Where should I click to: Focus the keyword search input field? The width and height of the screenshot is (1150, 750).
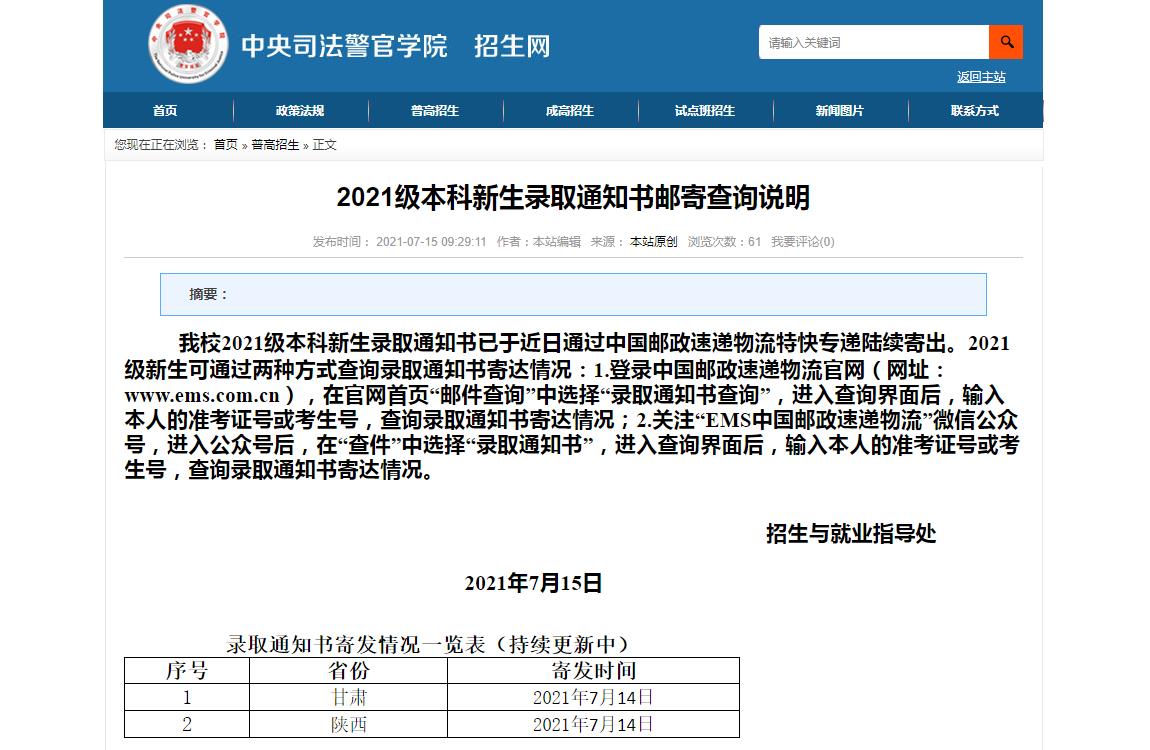874,42
